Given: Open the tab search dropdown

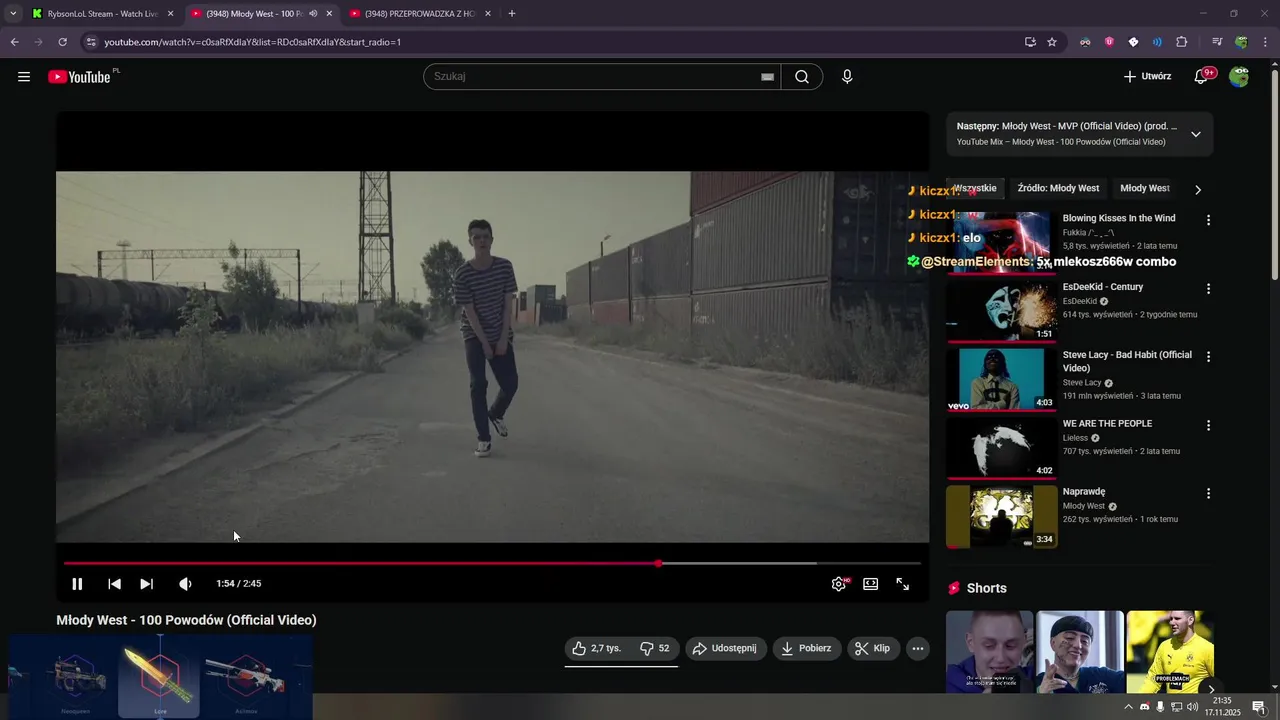Looking at the screenshot, I should (x=13, y=14).
